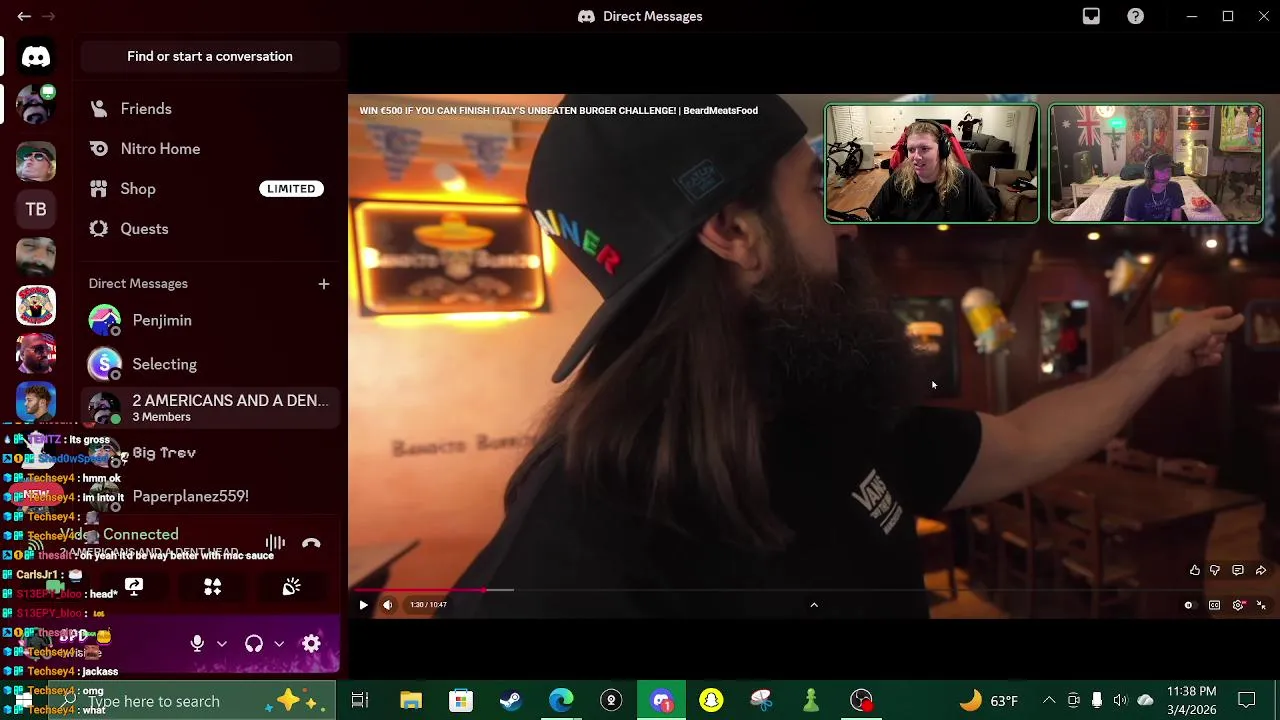The image size is (1280, 720).
Task: Open system volume control in tray
Action: click(1120, 700)
